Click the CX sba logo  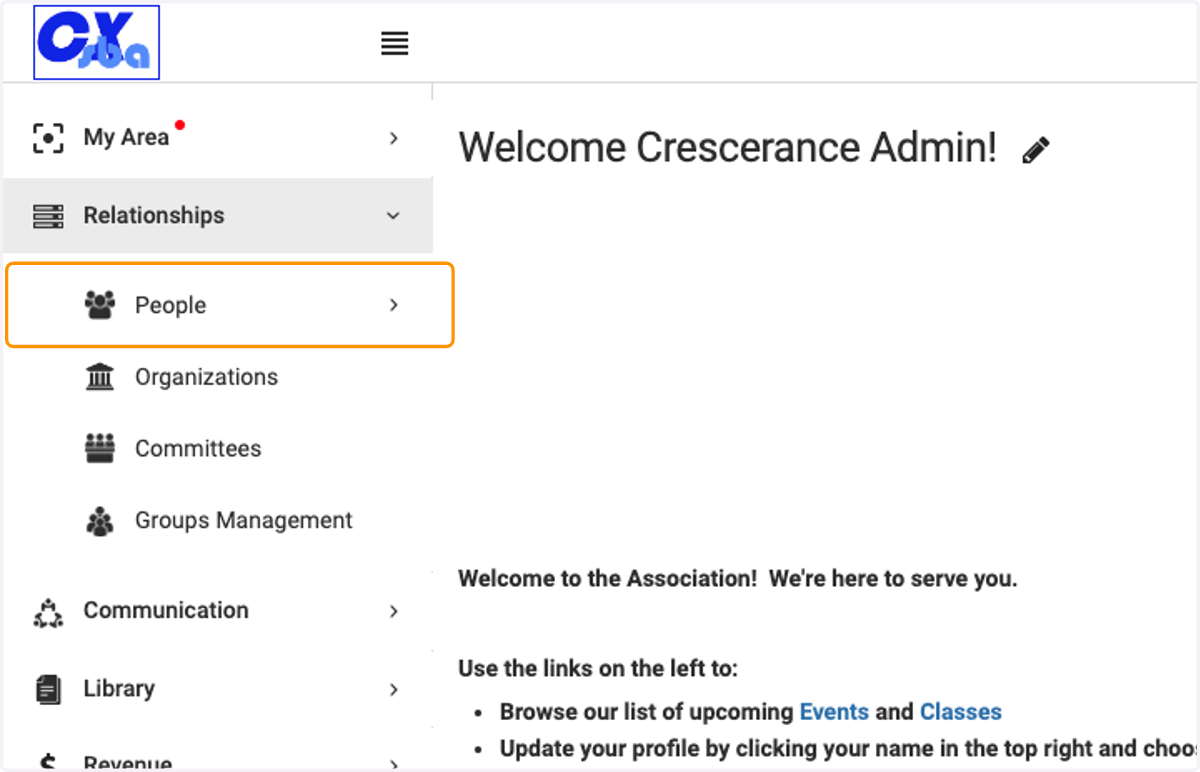point(97,43)
